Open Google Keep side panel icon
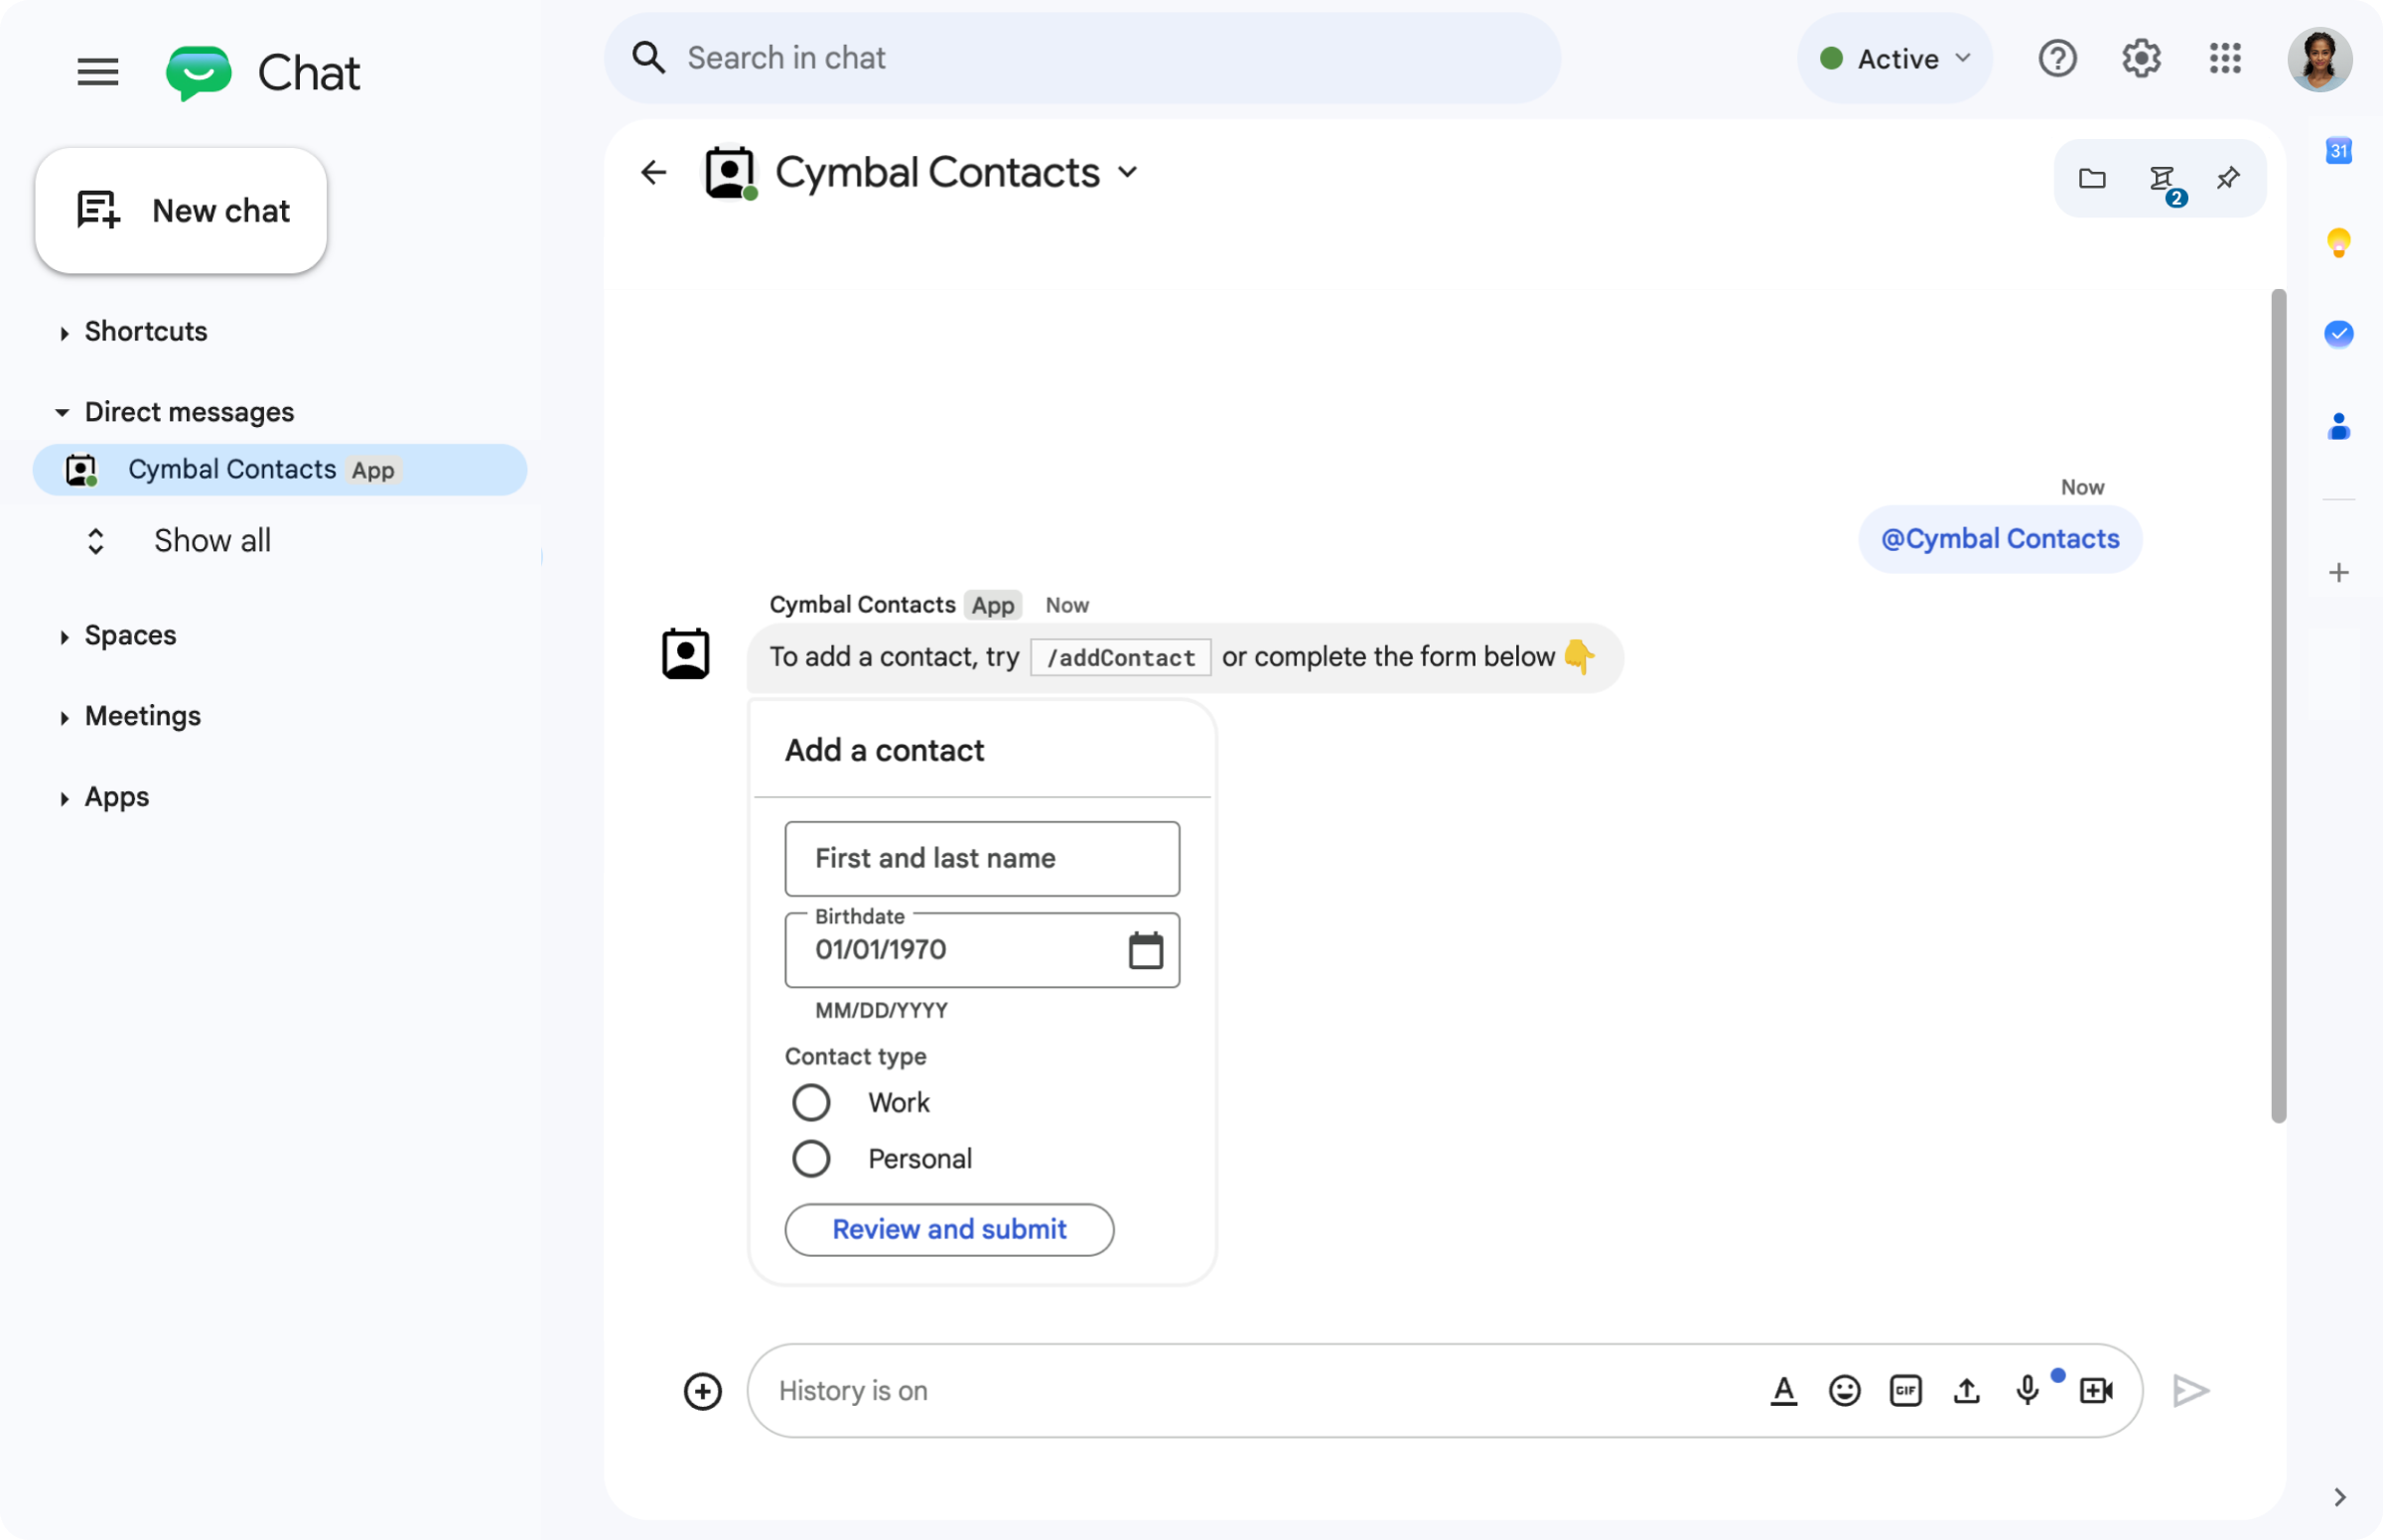2383x1540 pixels. (2338, 243)
